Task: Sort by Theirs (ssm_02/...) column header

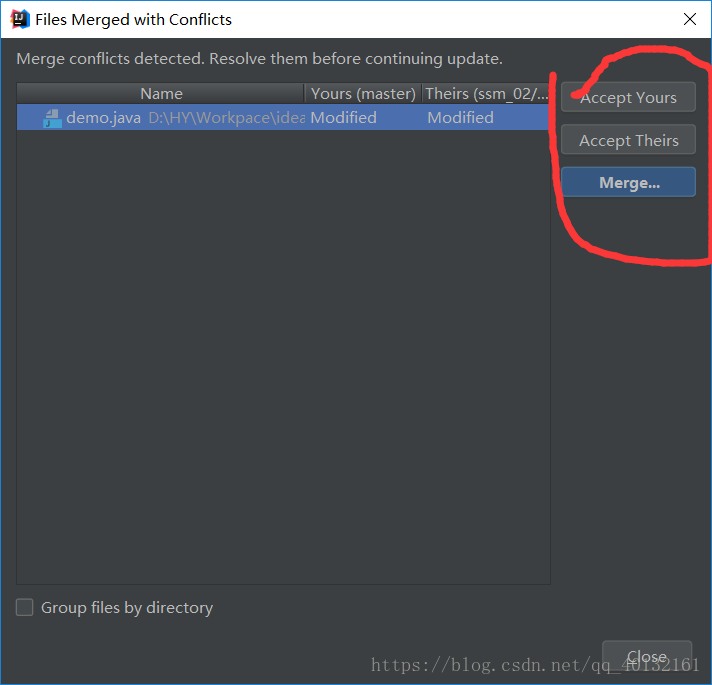Action: coord(486,94)
